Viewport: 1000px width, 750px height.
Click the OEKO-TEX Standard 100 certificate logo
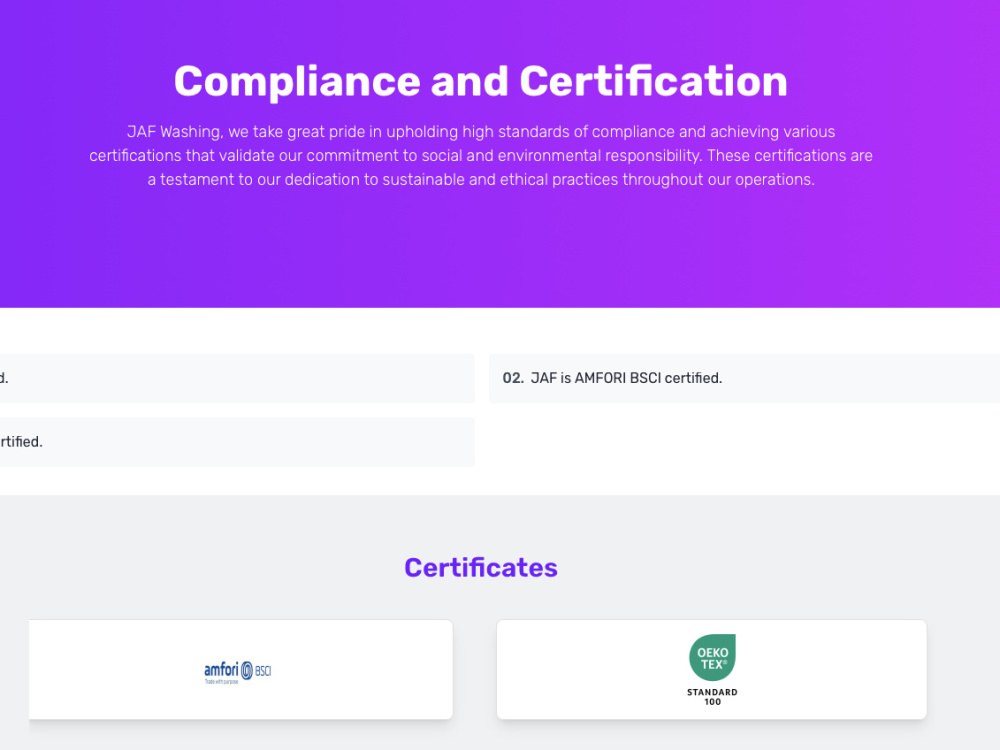point(712,670)
